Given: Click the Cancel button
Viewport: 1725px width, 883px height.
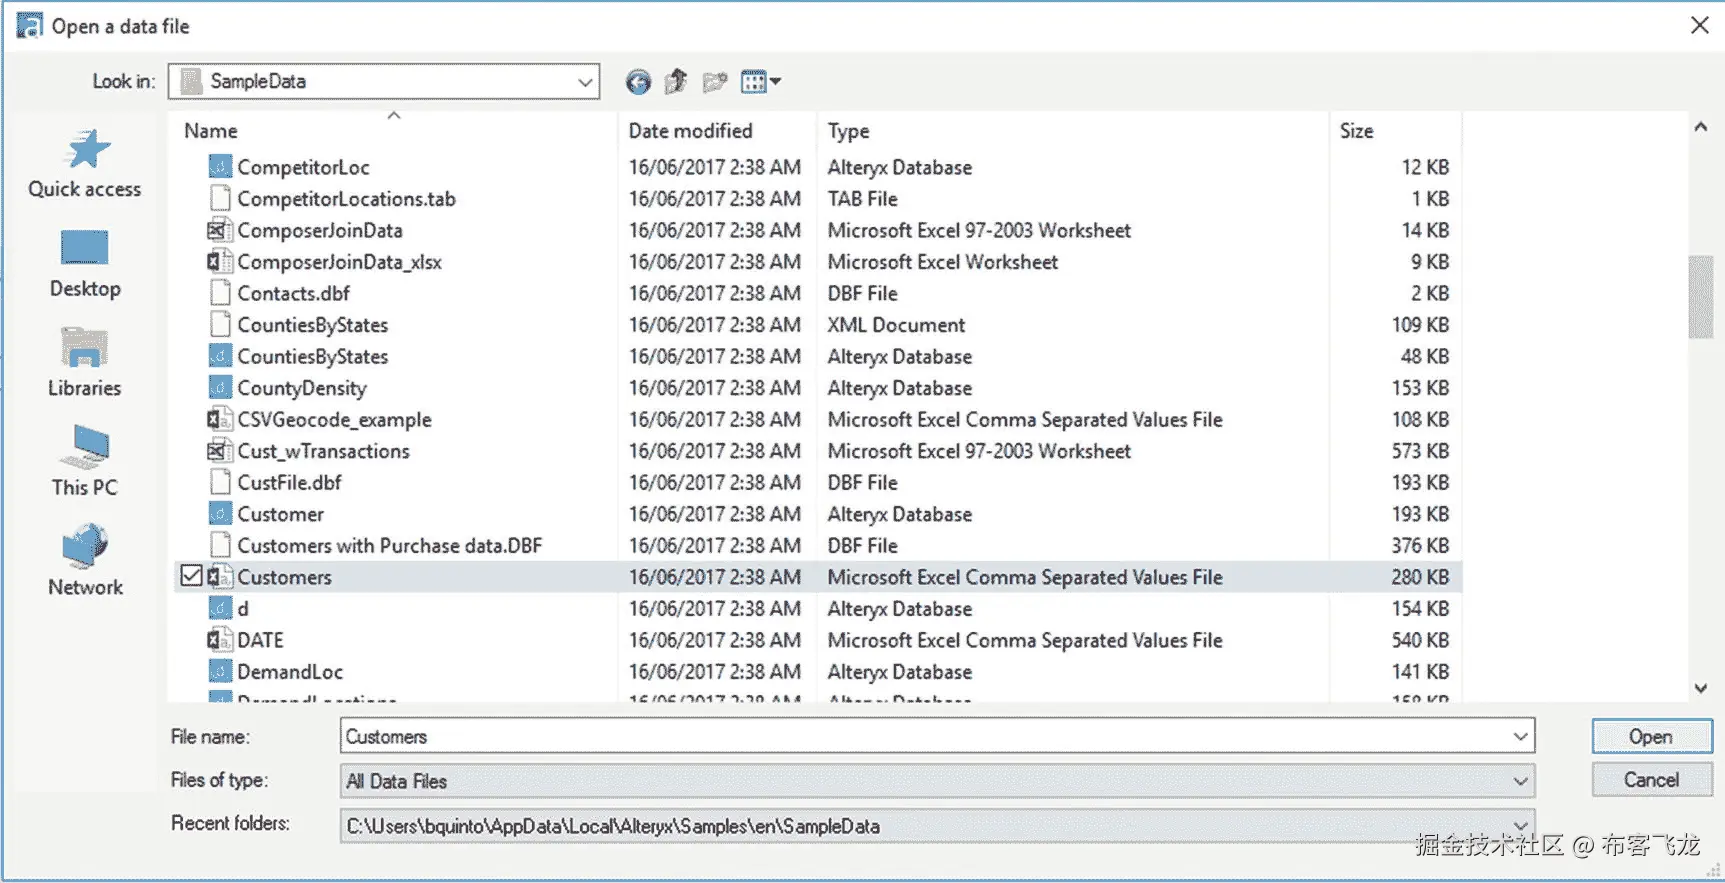Looking at the screenshot, I should pyautogui.click(x=1651, y=780).
